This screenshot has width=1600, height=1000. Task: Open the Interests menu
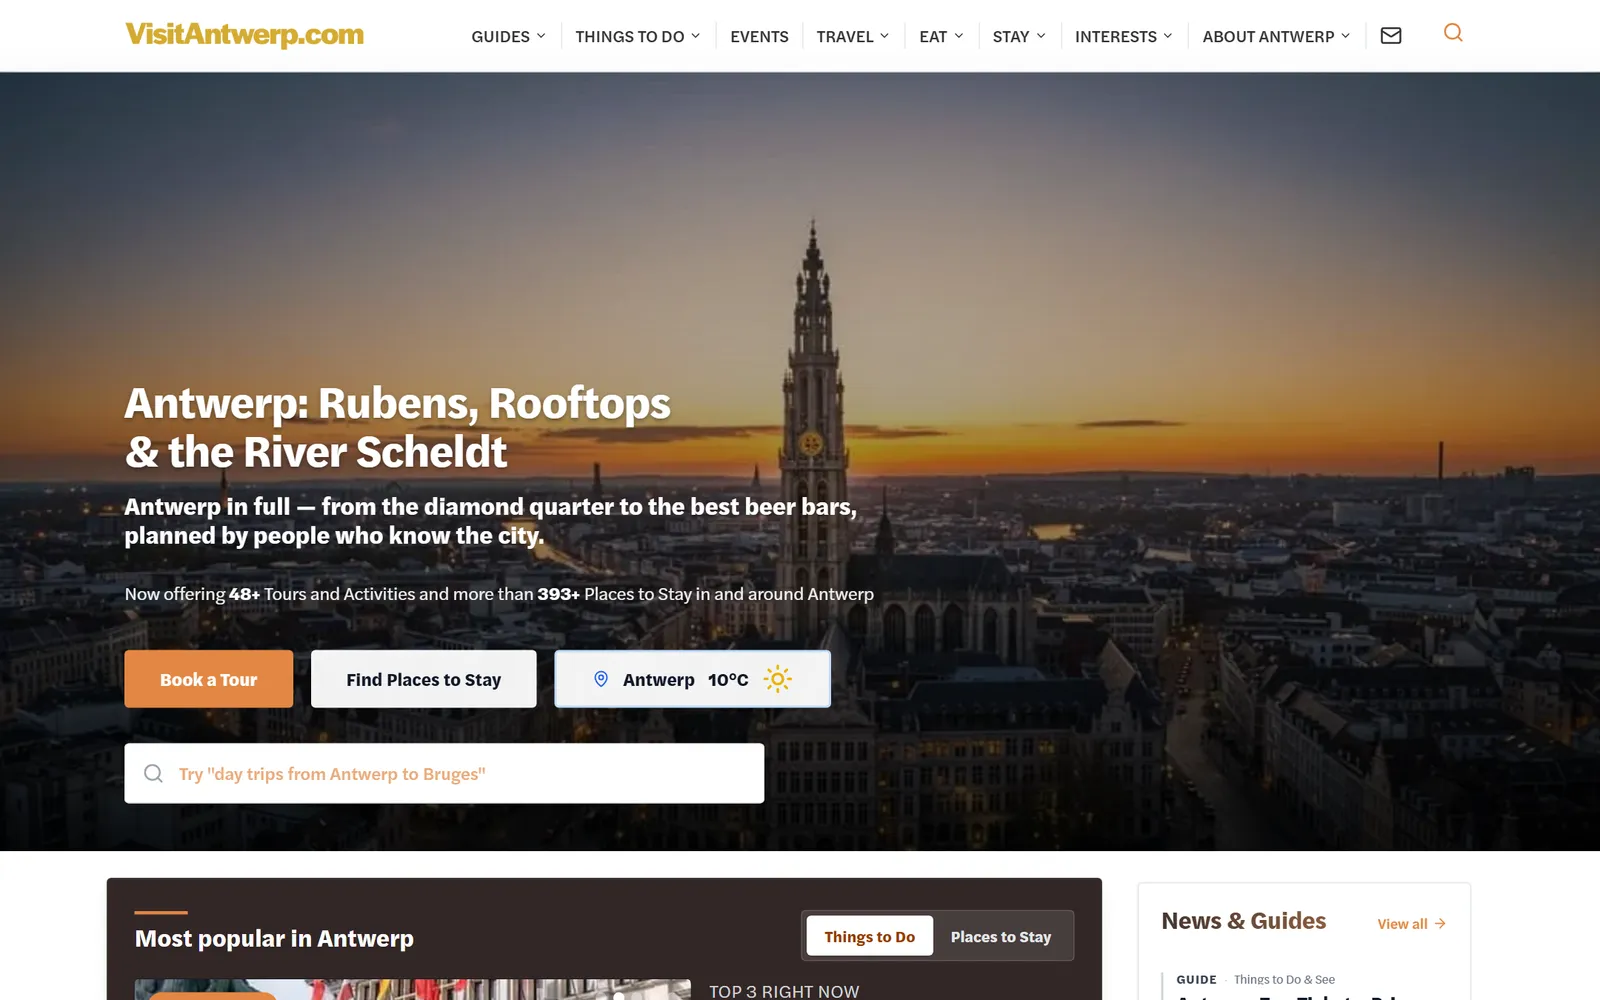pyautogui.click(x=1116, y=37)
